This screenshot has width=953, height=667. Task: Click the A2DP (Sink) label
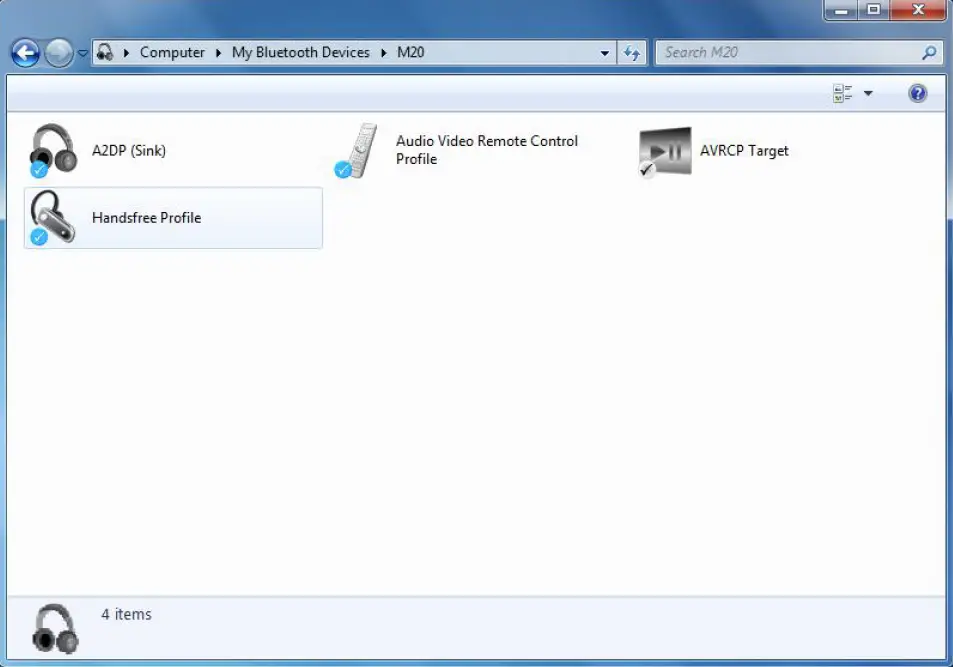[129, 150]
